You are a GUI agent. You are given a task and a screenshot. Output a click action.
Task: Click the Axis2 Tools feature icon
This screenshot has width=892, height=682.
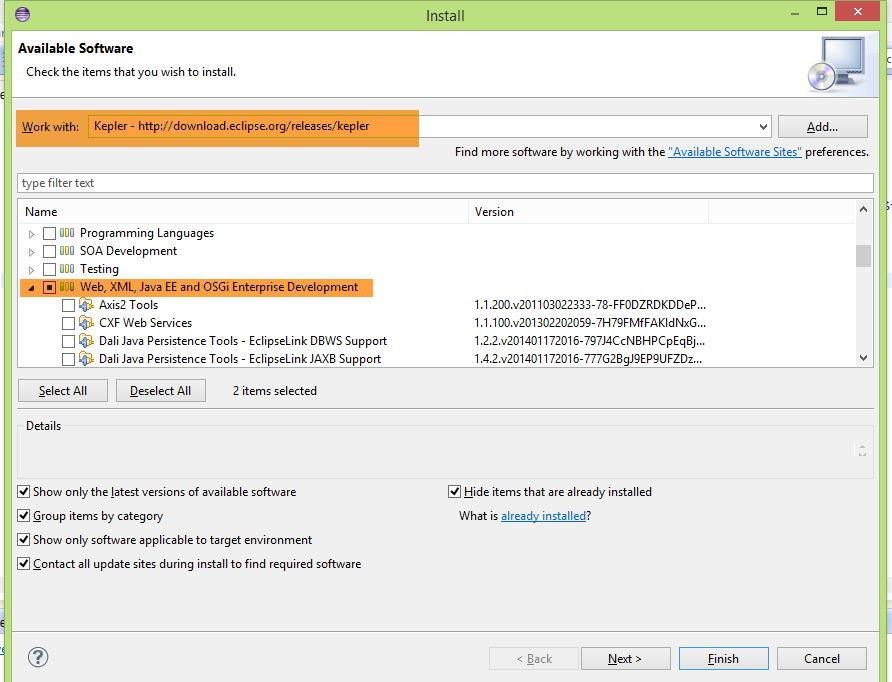pyautogui.click(x=87, y=305)
